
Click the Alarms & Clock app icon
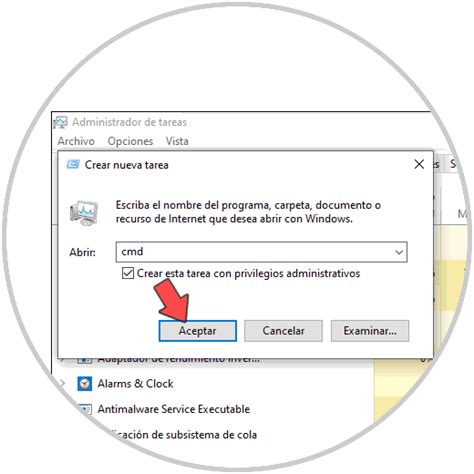tap(85, 384)
